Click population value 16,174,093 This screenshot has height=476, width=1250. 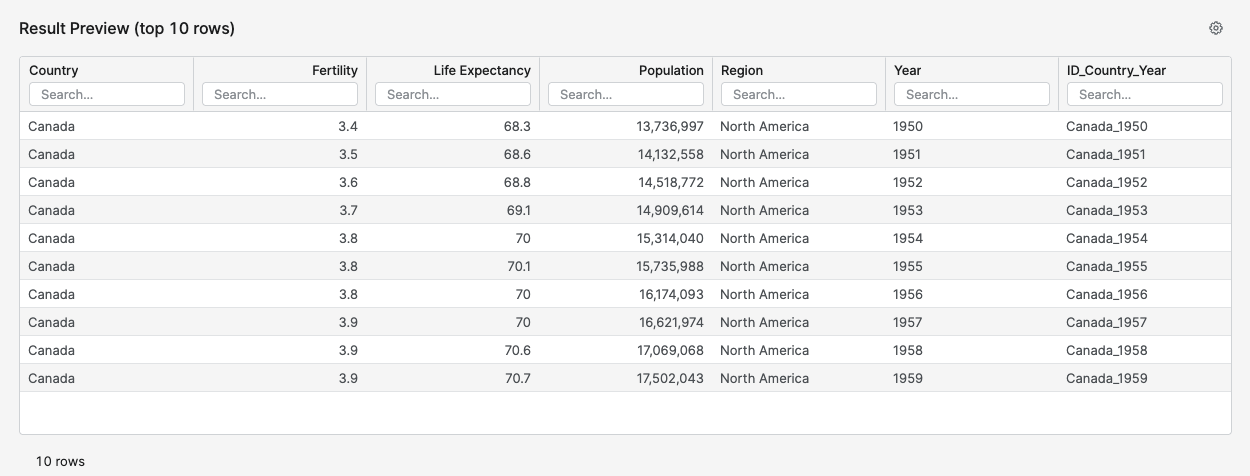click(x=671, y=294)
